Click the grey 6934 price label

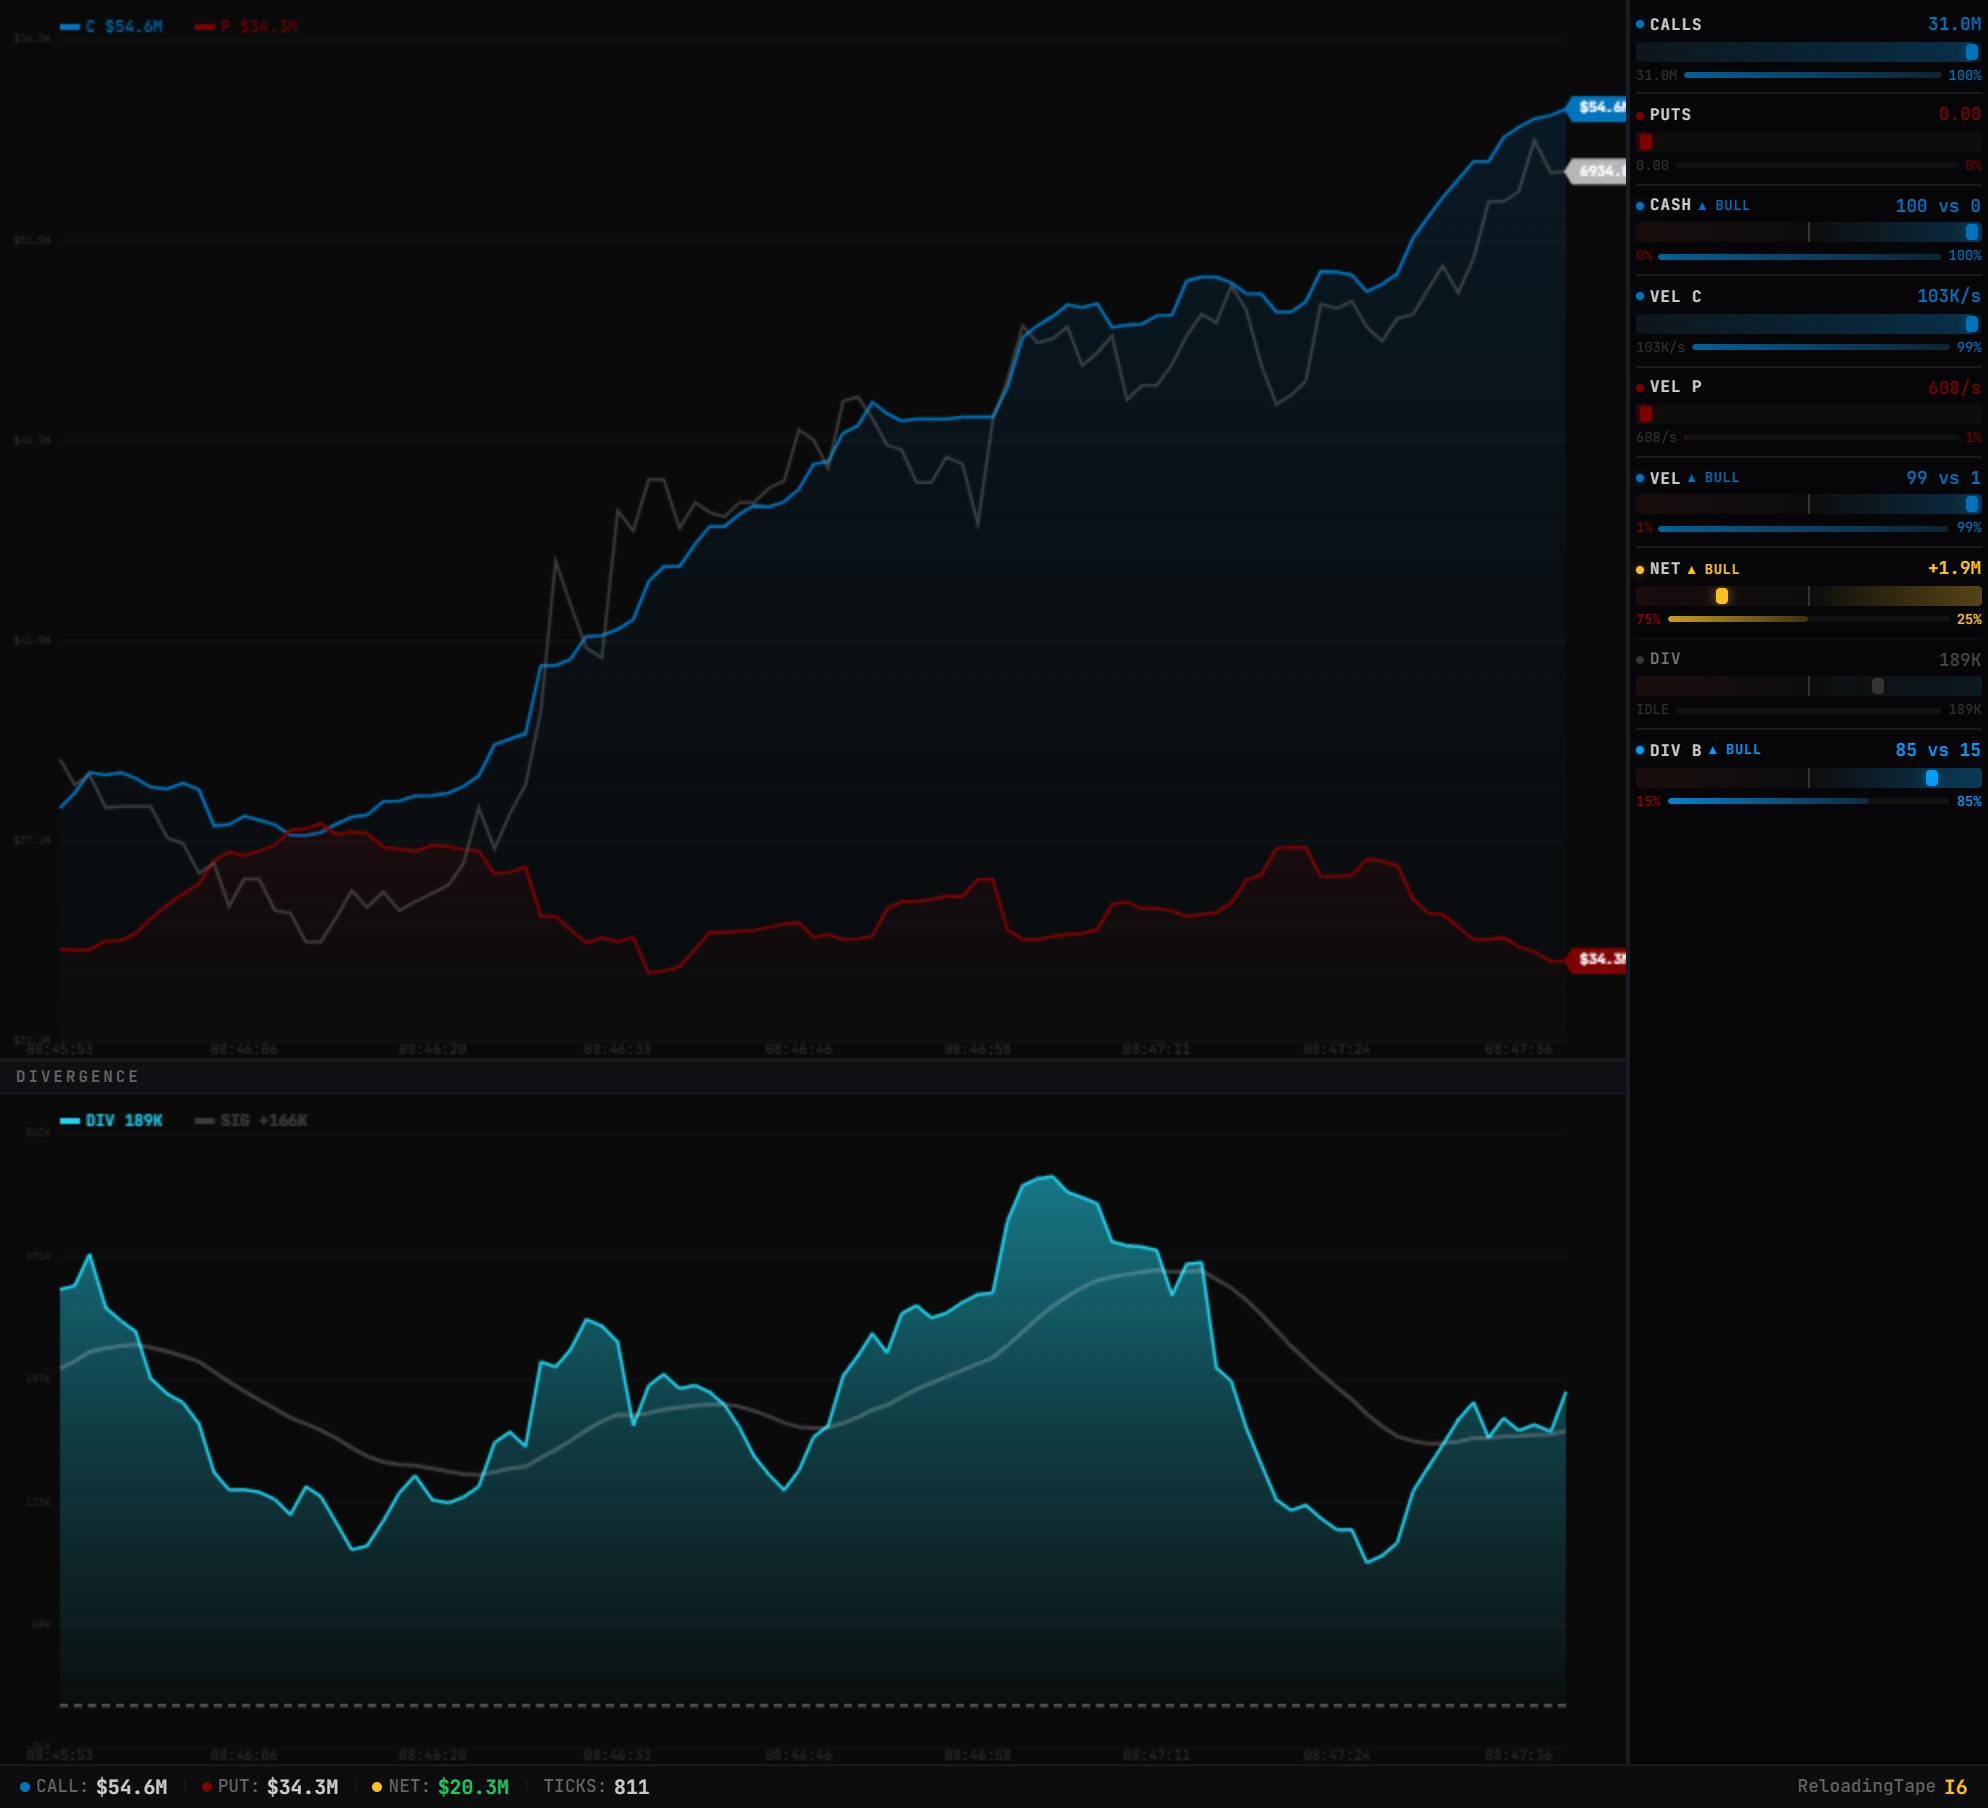[x=1598, y=171]
